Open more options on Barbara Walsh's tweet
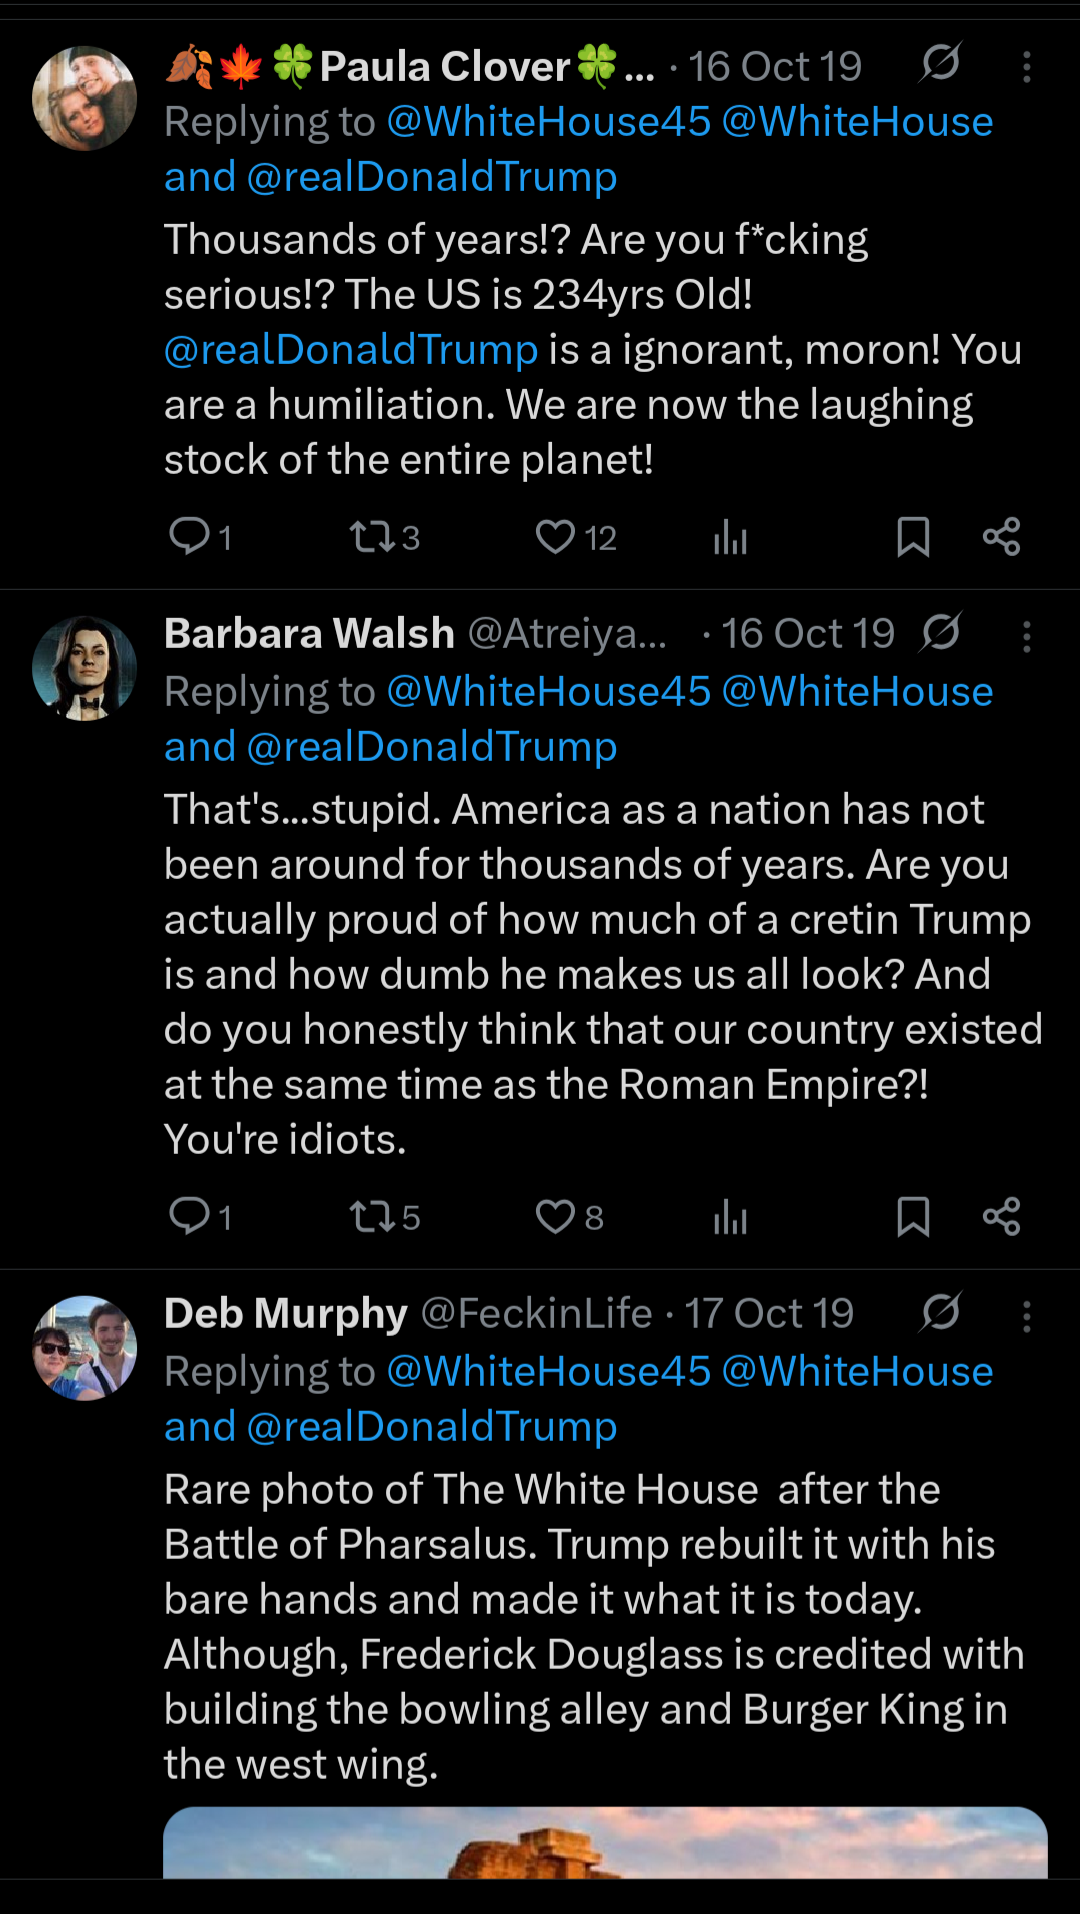1080x1914 pixels. pos(1026,636)
